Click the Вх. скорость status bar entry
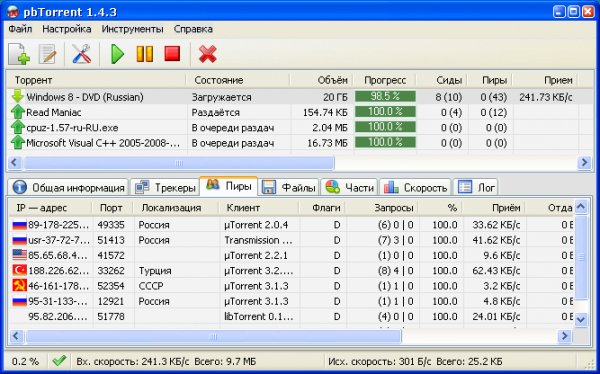Screen dimensions: 600x374 pyautogui.click(x=166, y=361)
